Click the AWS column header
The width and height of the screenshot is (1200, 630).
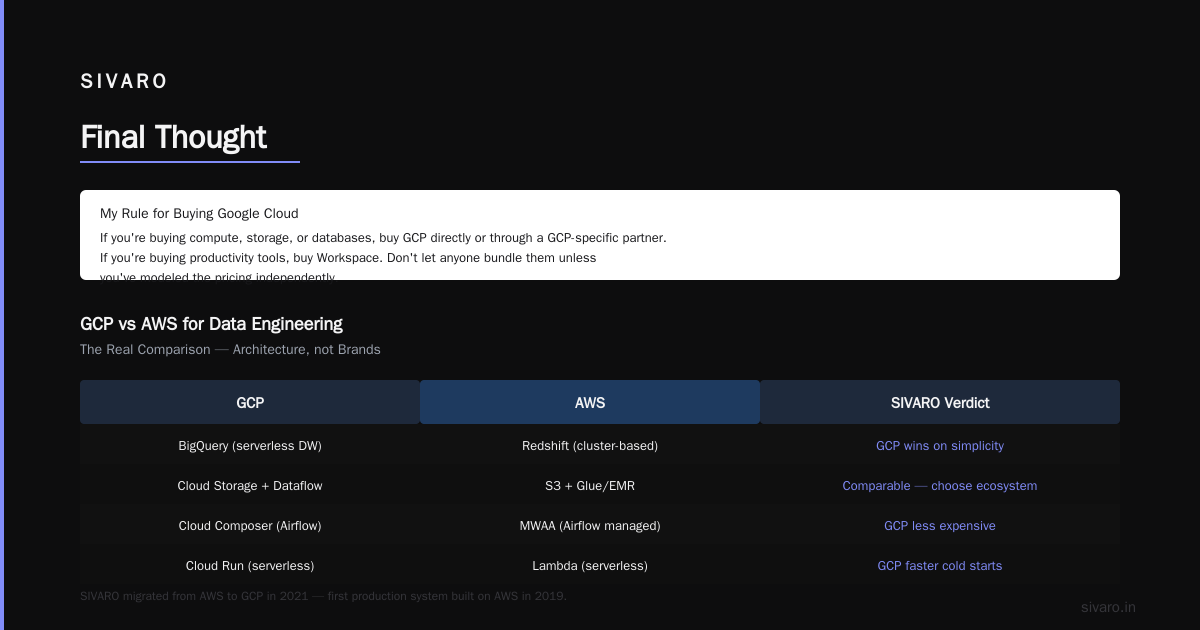coord(590,402)
